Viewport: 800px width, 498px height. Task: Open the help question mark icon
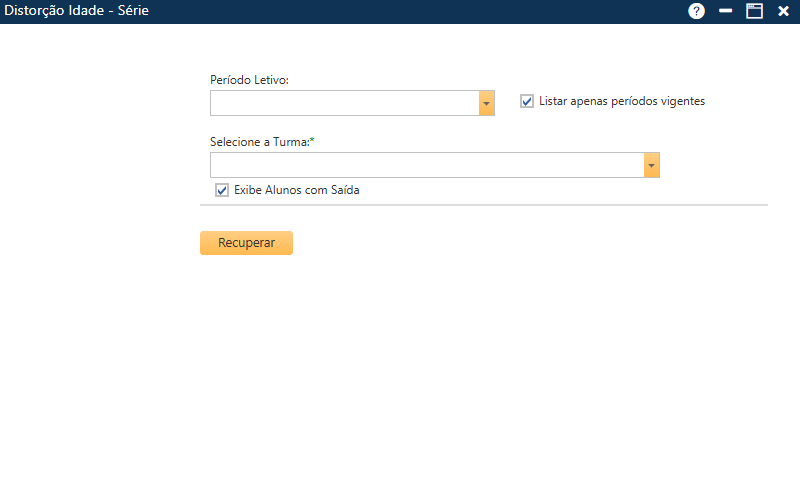tap(697, 11)
